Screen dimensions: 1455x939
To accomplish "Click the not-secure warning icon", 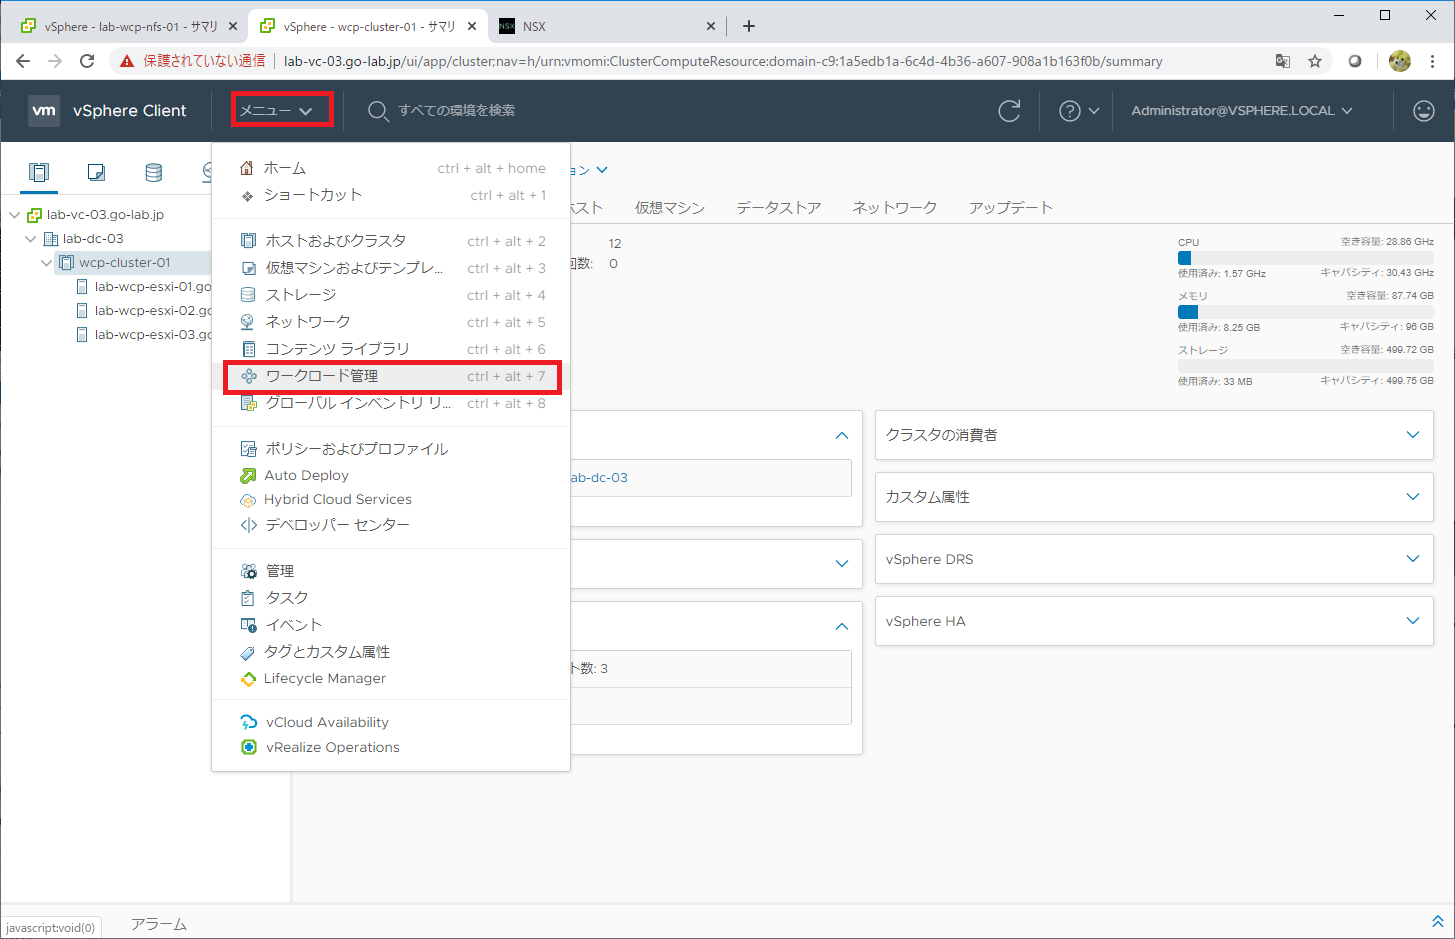I will pos(127,61).
